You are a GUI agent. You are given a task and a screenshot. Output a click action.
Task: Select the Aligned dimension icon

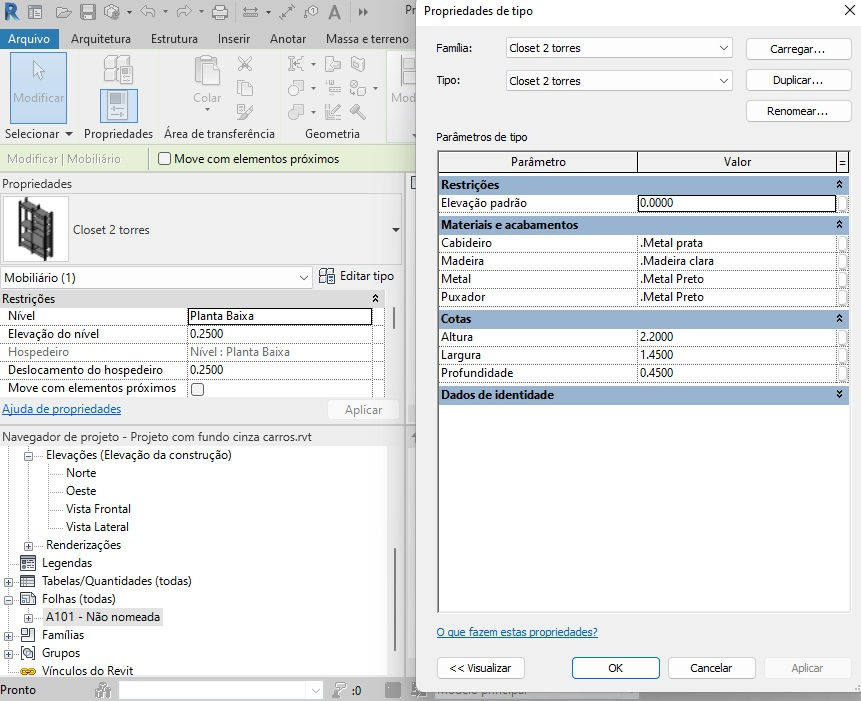[x=287, y=12]
